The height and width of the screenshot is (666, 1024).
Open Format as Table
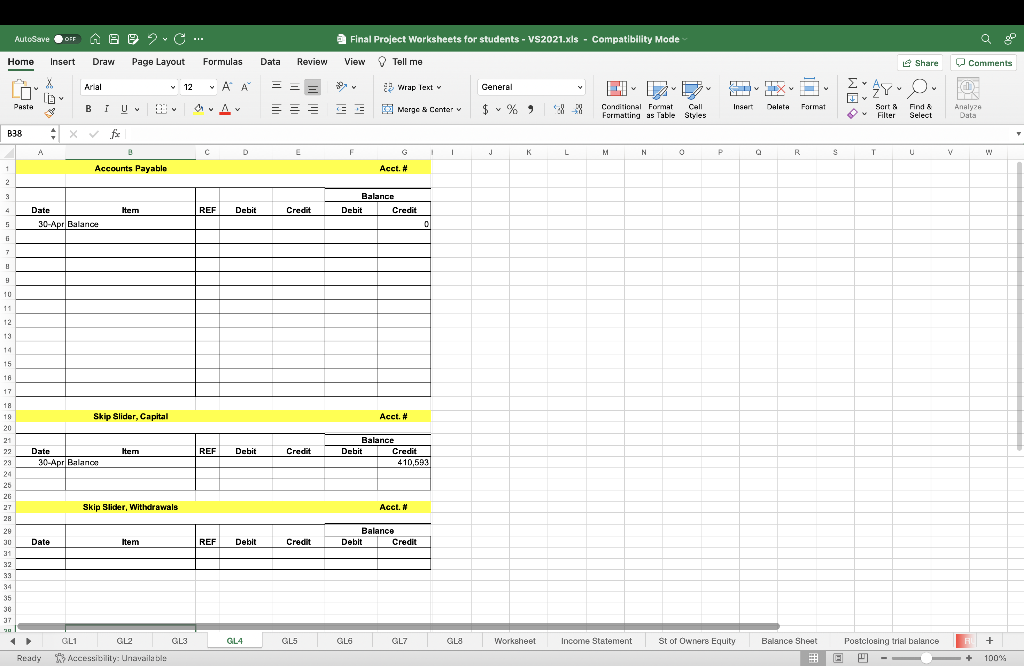coord(660,99)
